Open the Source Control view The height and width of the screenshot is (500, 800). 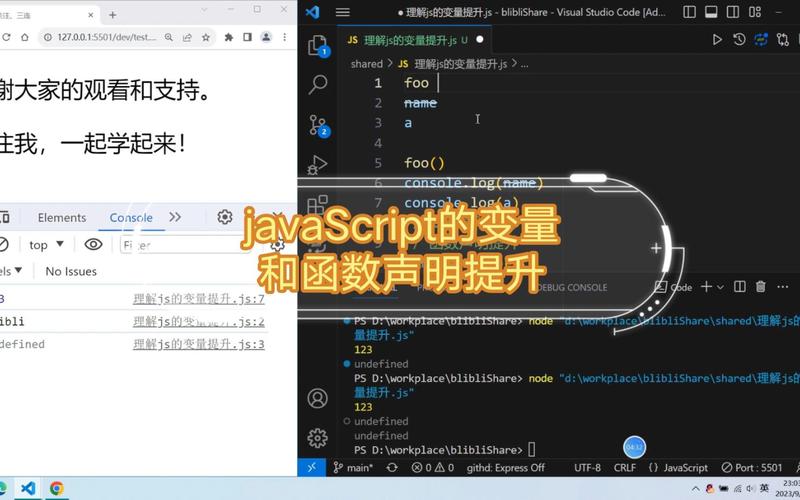(318, 126)
